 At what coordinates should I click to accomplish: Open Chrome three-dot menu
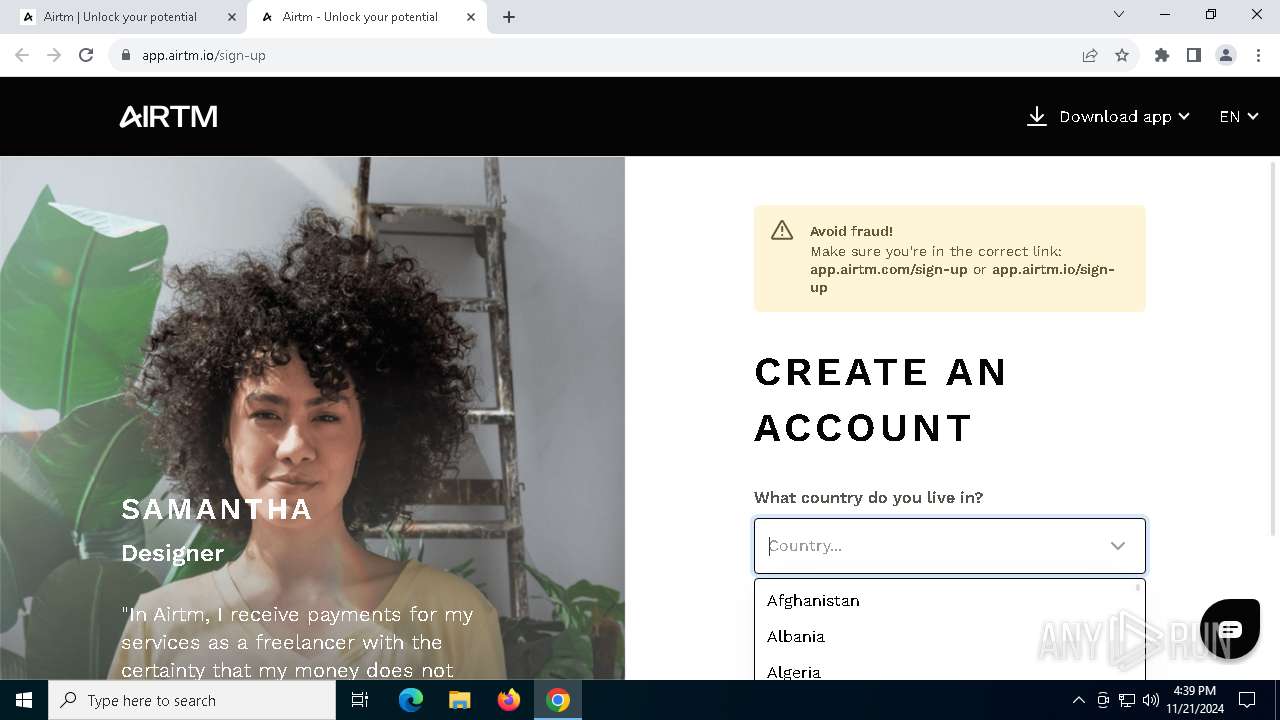(1258, 55)
